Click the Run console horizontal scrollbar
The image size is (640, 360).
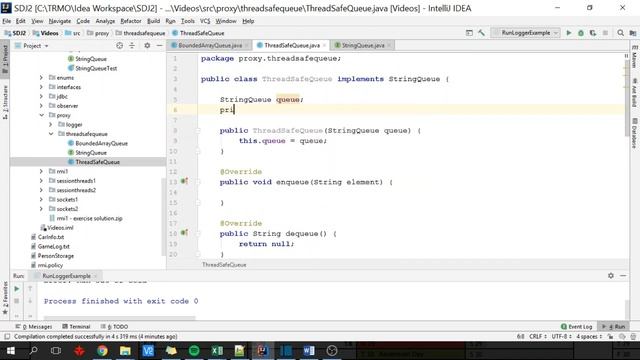point(119,317)
